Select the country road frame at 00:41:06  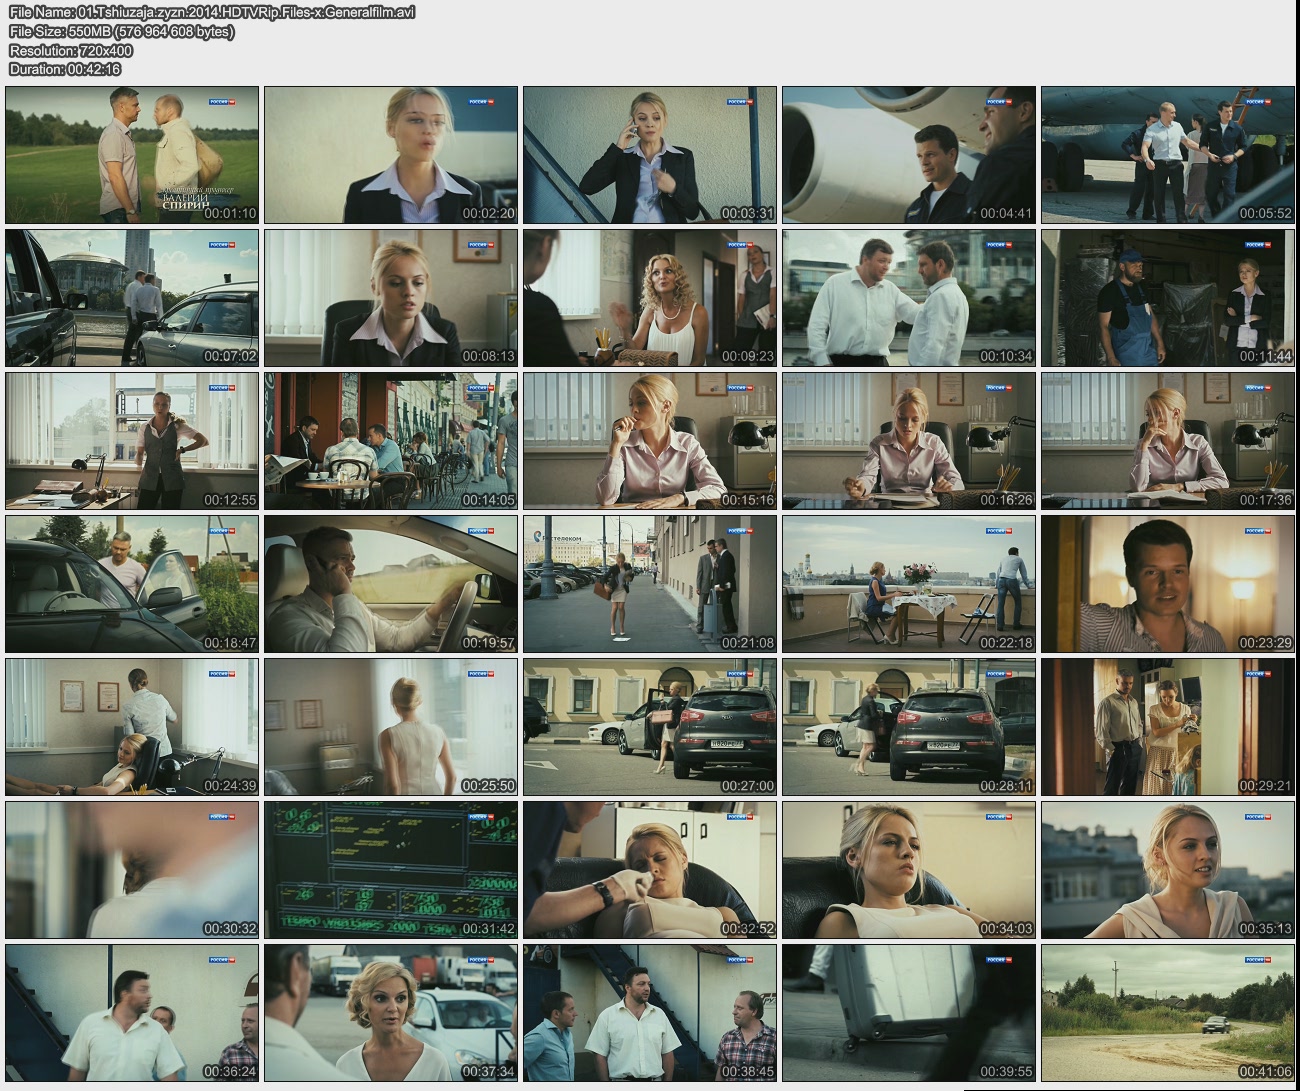click(1168, 1013)
